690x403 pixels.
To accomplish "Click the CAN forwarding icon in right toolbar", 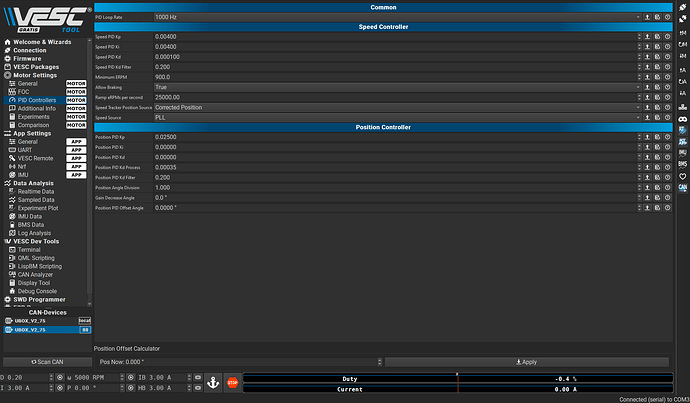I will pos(683,187).
